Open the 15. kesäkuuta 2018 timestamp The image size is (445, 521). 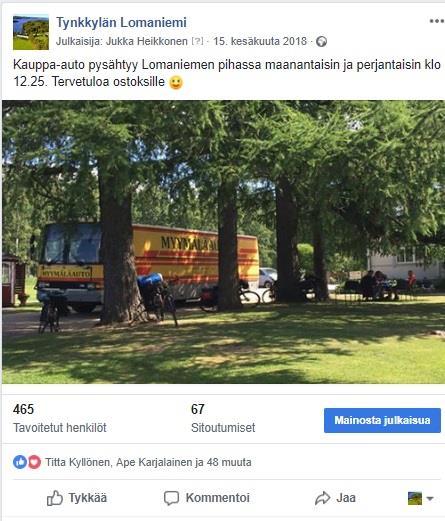tap(260, 41)
